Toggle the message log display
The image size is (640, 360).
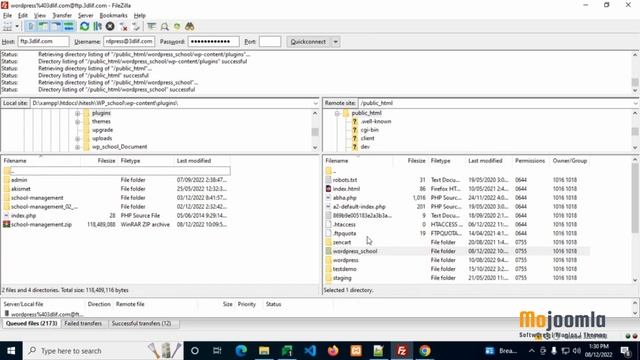click(31, 27)
